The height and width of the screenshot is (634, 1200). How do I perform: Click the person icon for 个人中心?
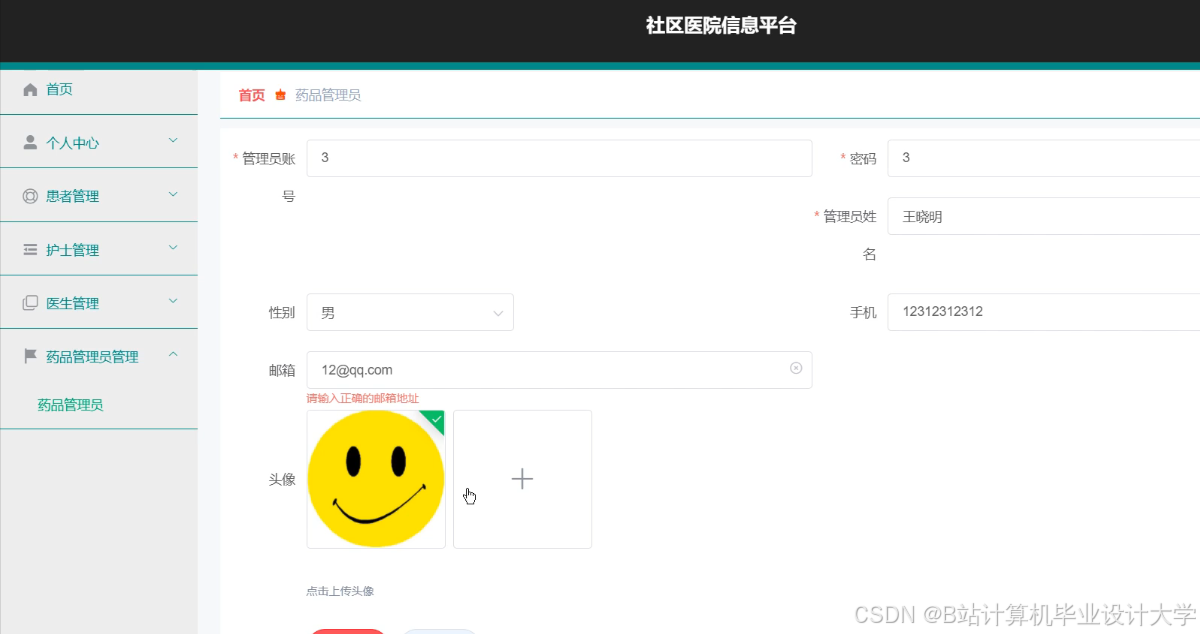(x=30, y=143)
